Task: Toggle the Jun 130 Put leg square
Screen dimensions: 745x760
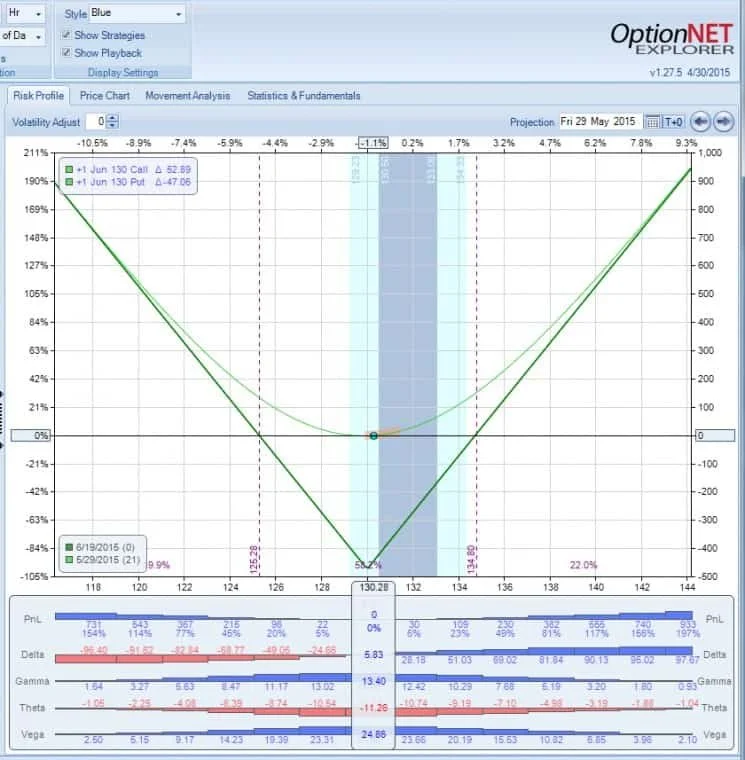Action: (69, 182)
